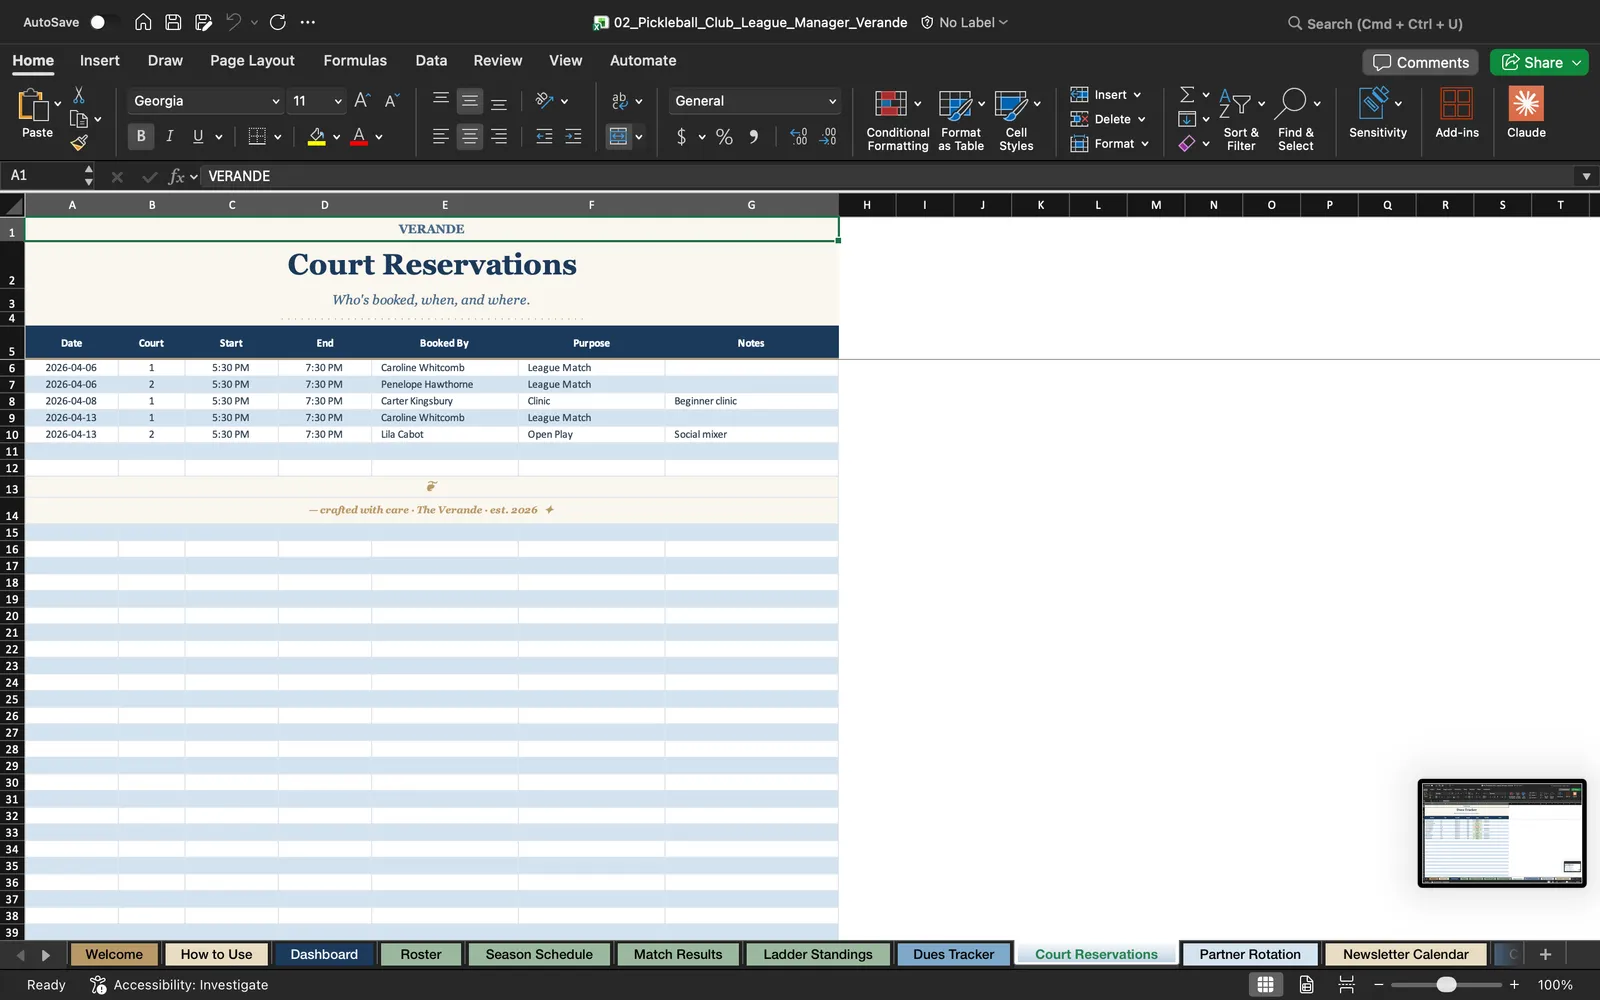Image resolution: width=1600 pixels, height=1000 pixels.
Task: Switch to Page Layout view button
Action: tap(1306, 985)
